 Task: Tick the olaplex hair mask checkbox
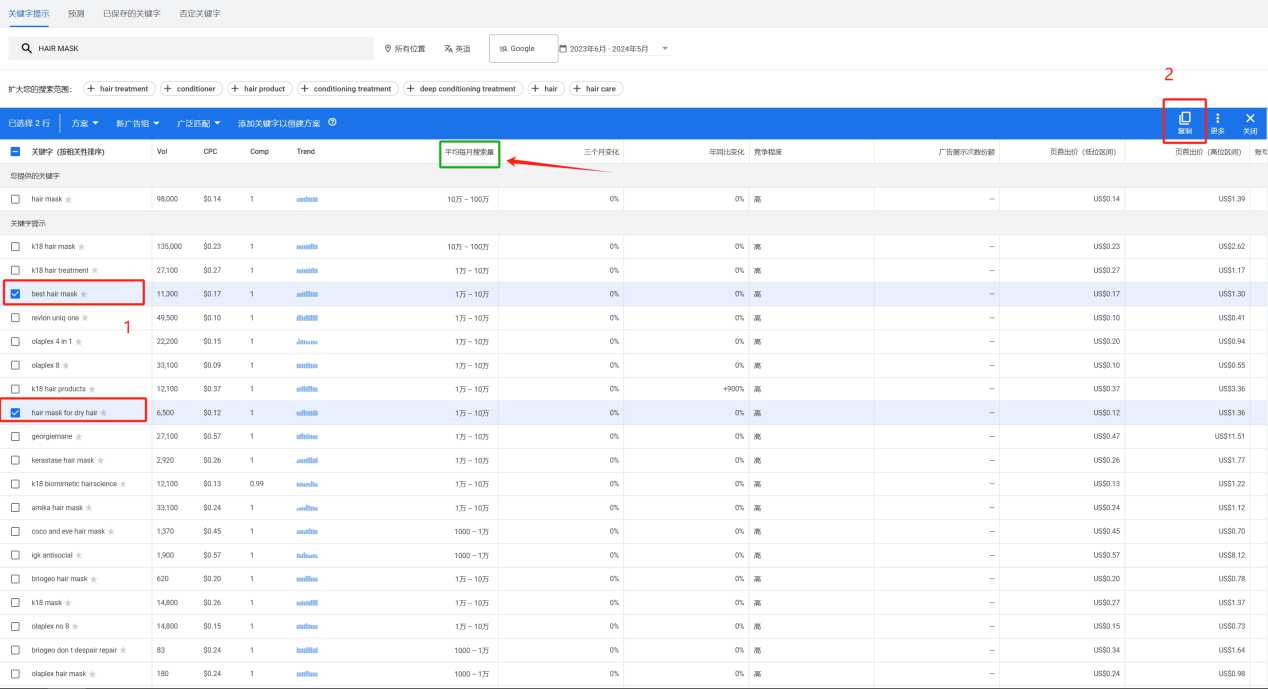(15, 674)
